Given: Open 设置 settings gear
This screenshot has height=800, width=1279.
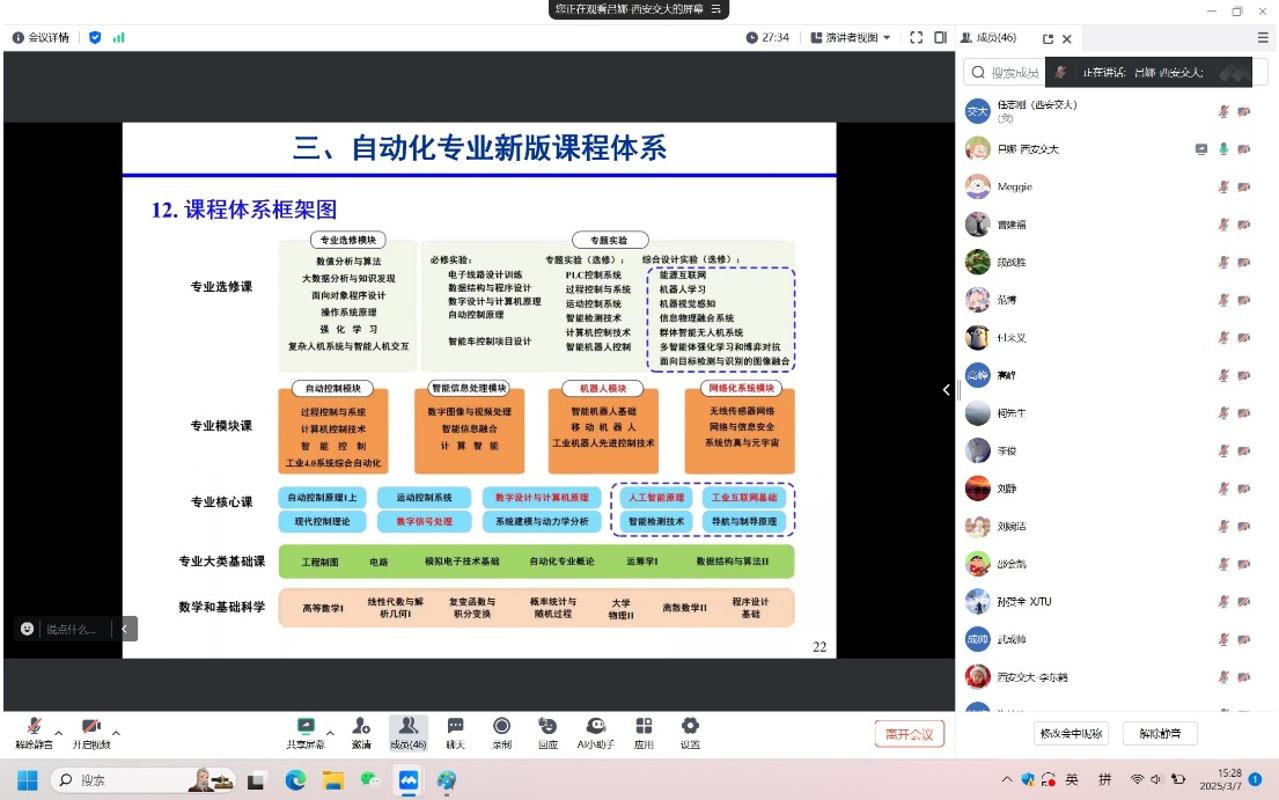Looking at the screenshot, I should (x=690, y=731).
